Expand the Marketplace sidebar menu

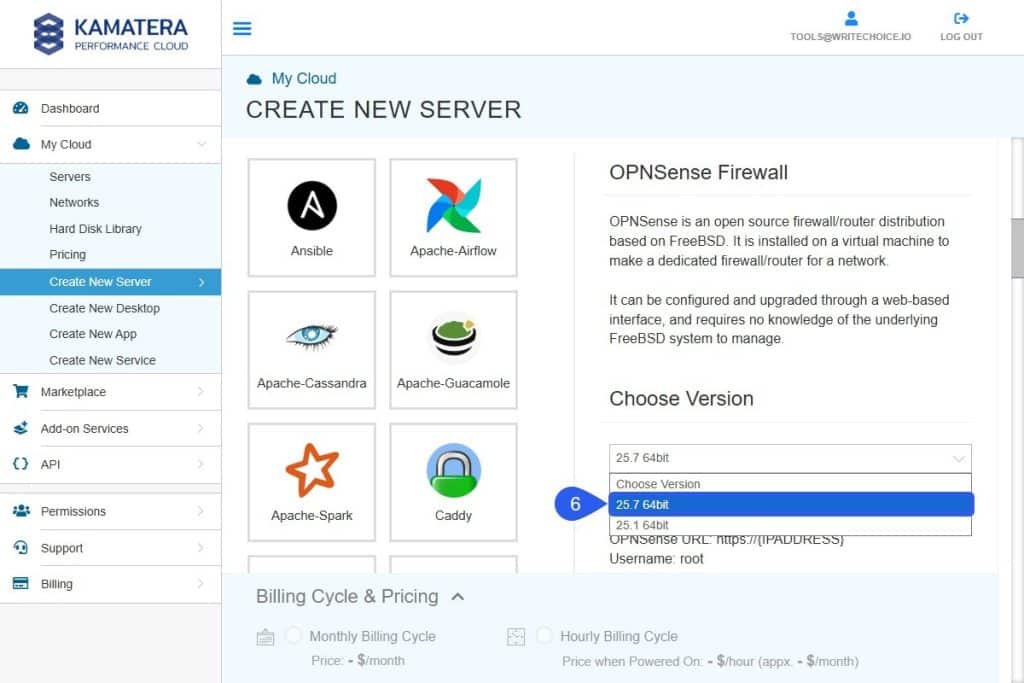click(x=110, y=392)
